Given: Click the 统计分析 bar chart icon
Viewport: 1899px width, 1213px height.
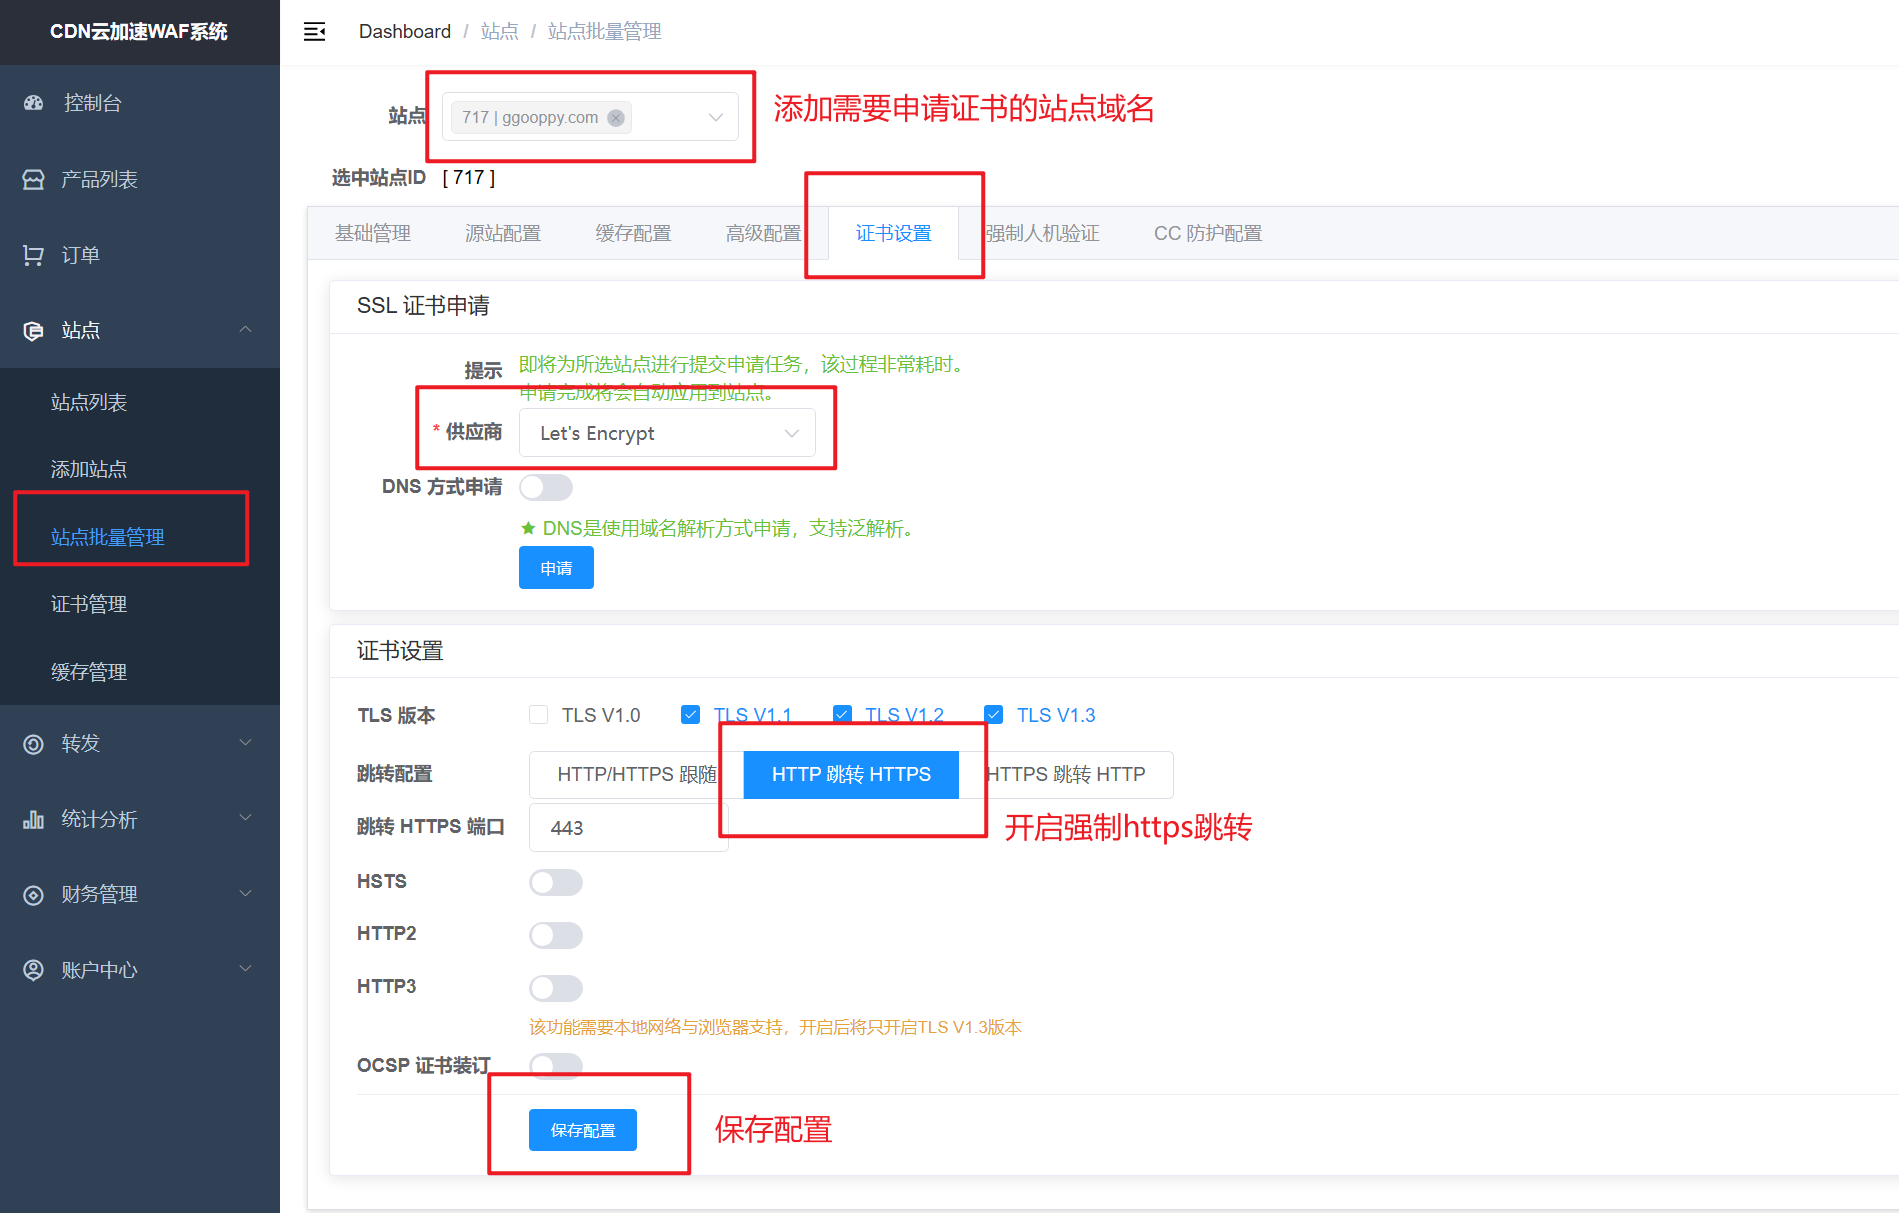Looking at the screenshot, I should [x=34, y=820].
